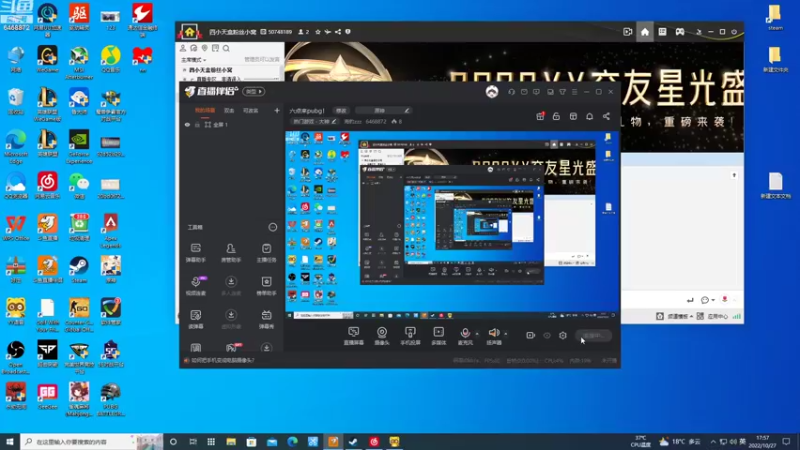Edit the 原神 field with the pencil
Screen dimensions: 800x450
point(407,110)
